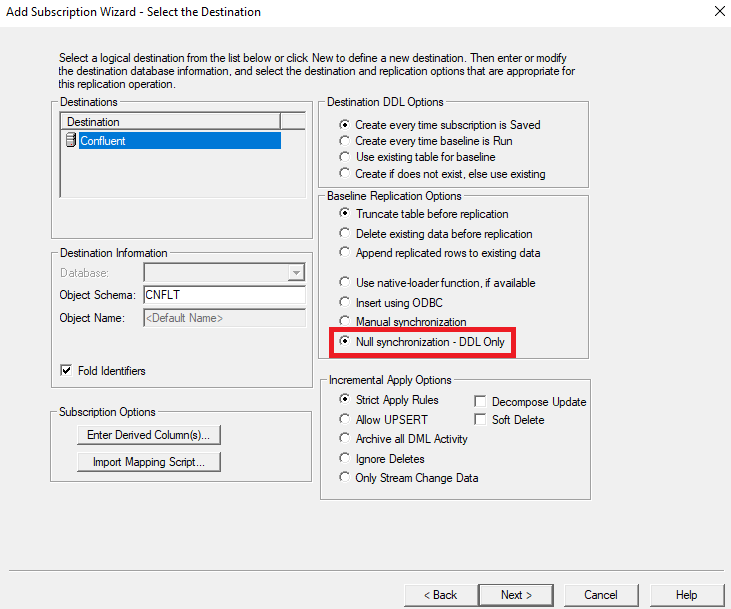This screenshot has height=609, width=731.
Task: Click the Object Schema input field
Action: 224,295
